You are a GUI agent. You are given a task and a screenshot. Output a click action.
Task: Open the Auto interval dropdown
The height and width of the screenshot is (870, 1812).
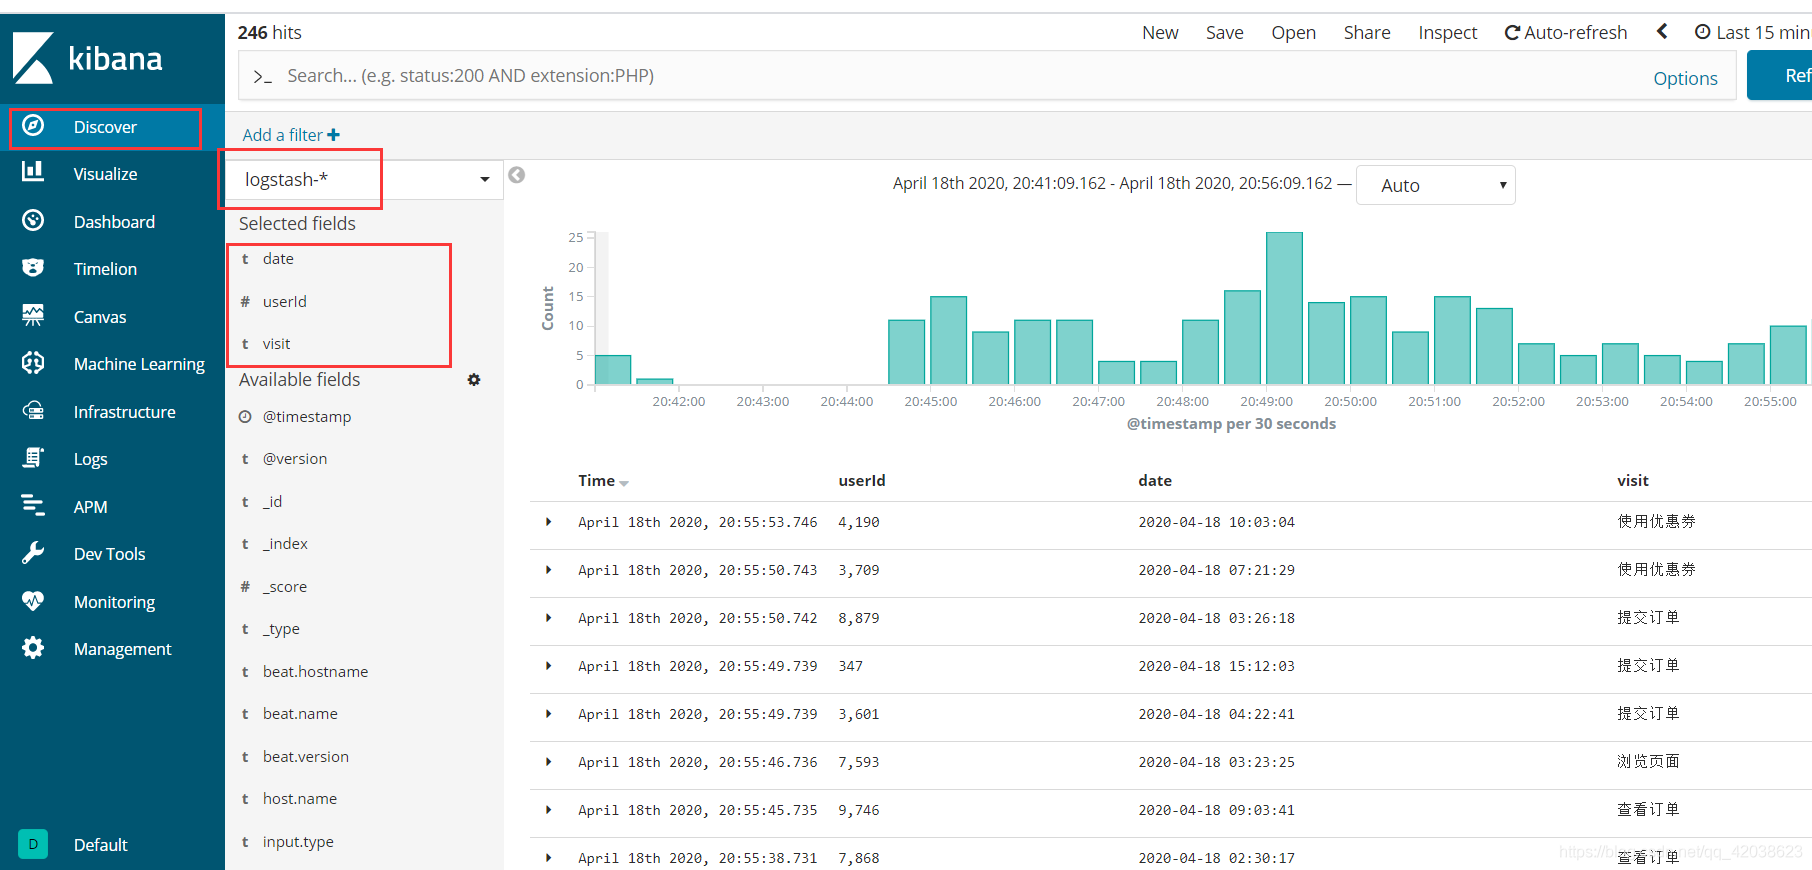pos(1435,185)
